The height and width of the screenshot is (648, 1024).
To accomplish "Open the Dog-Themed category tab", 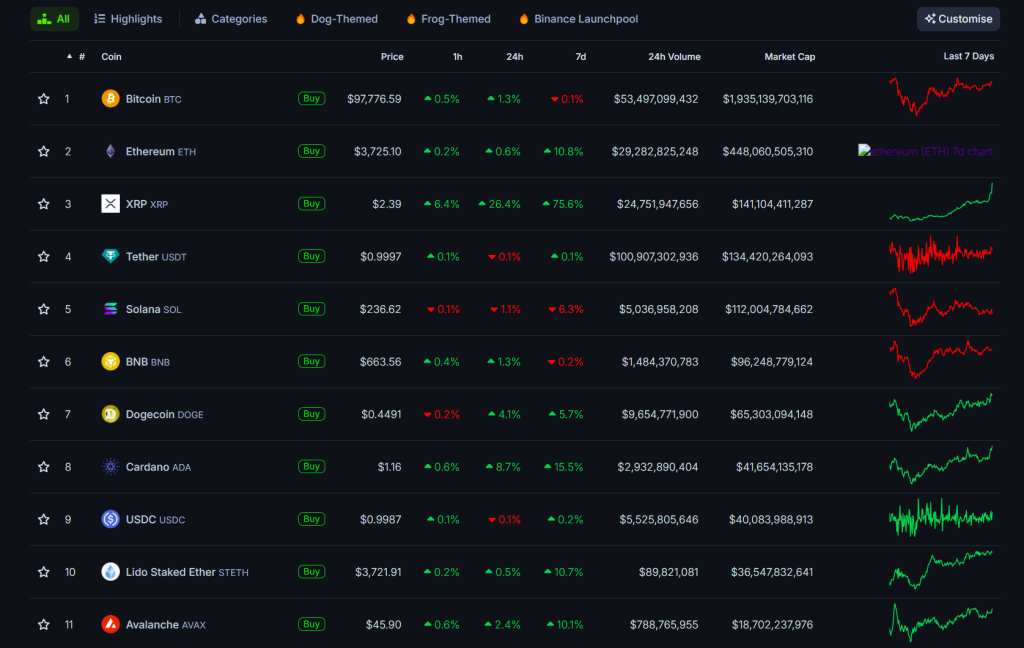I will (337, 19).
